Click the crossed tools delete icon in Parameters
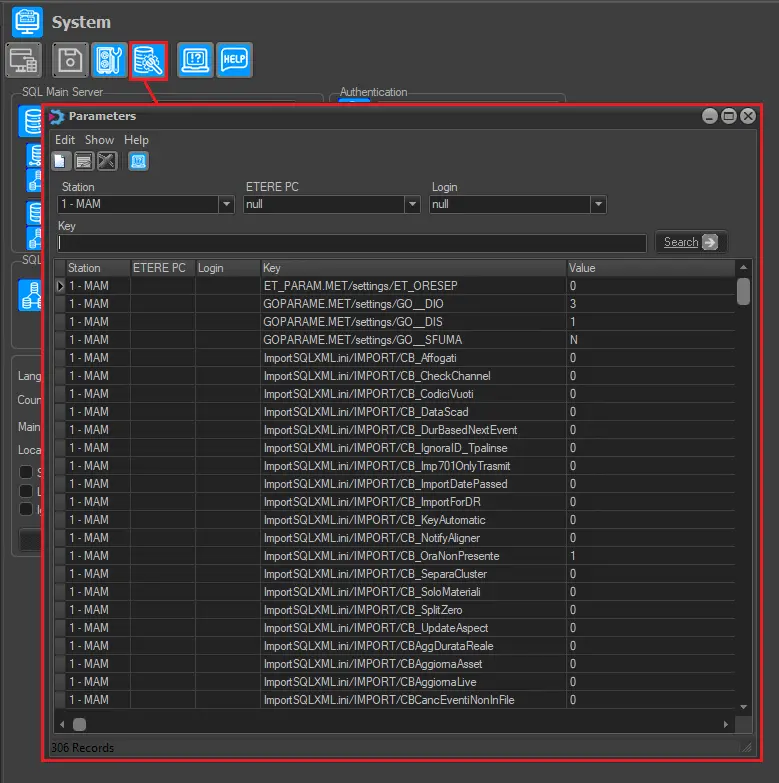Viewport: 779px width, 783px height. [x=106, y=161]
